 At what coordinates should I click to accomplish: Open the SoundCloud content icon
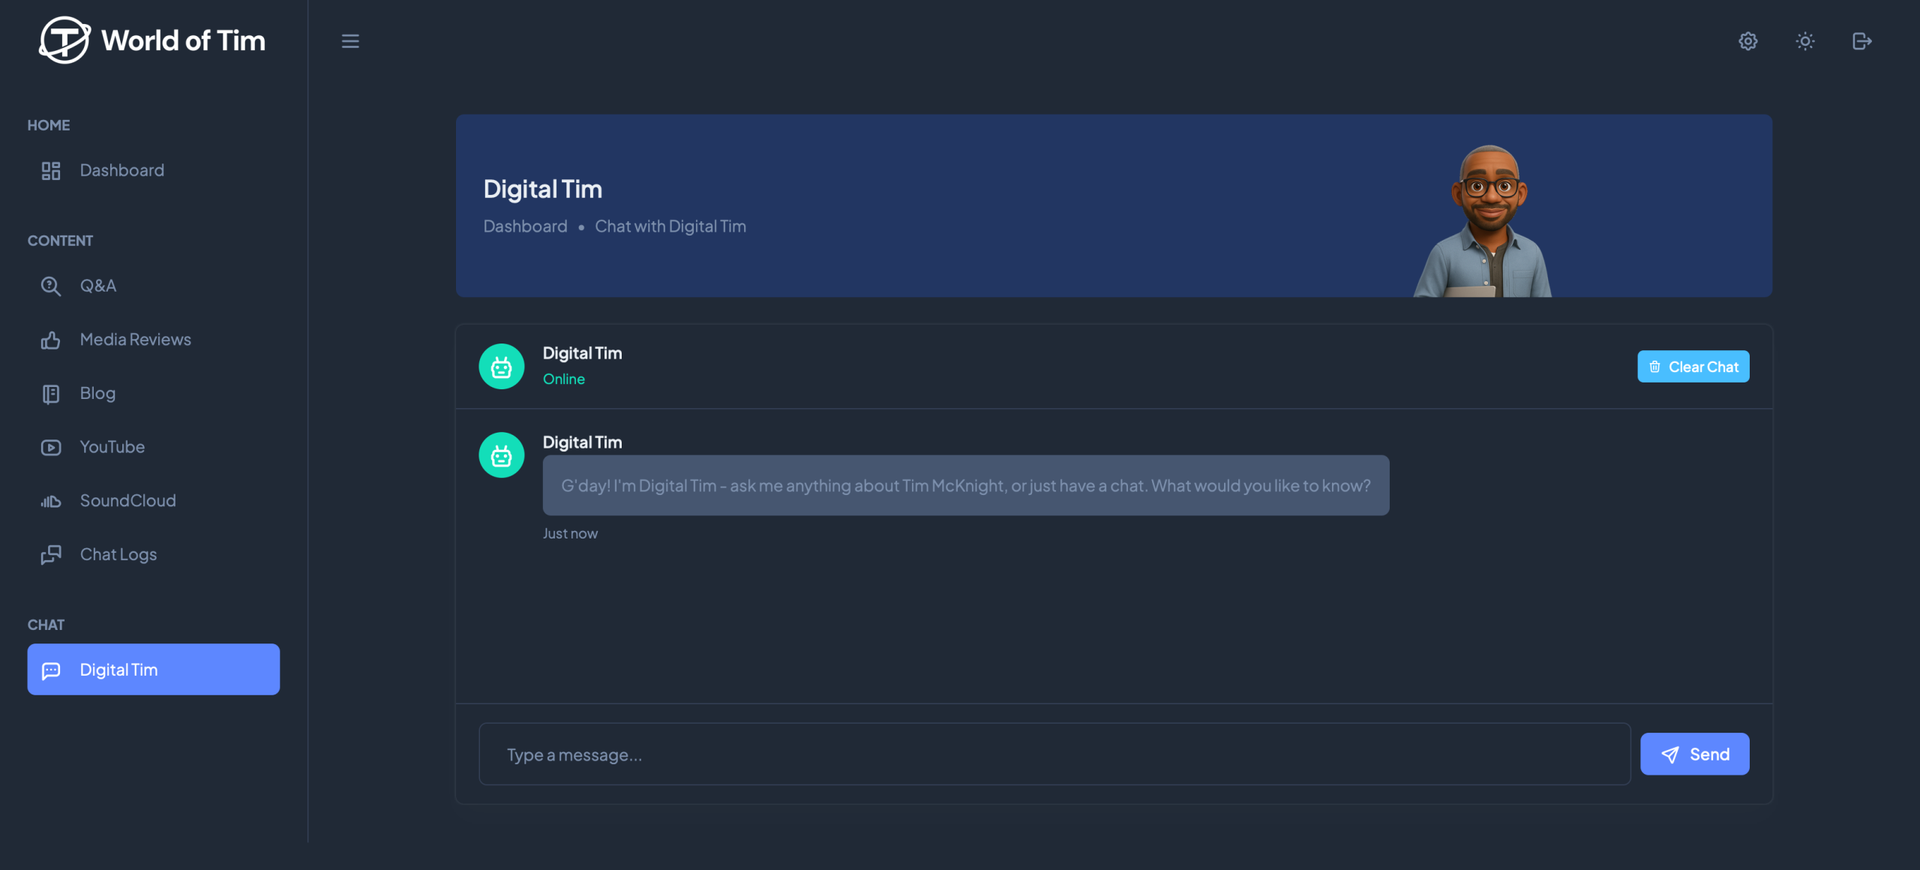click(x=51, y=501)
